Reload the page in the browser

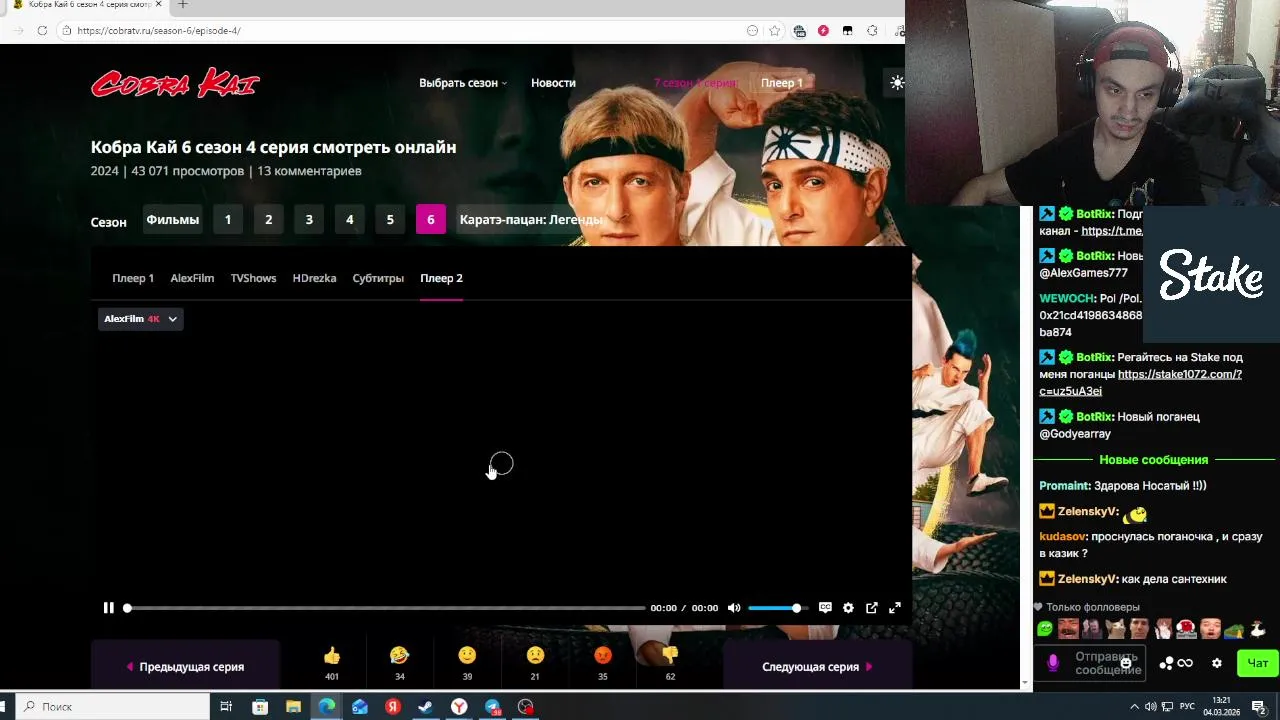42,31
